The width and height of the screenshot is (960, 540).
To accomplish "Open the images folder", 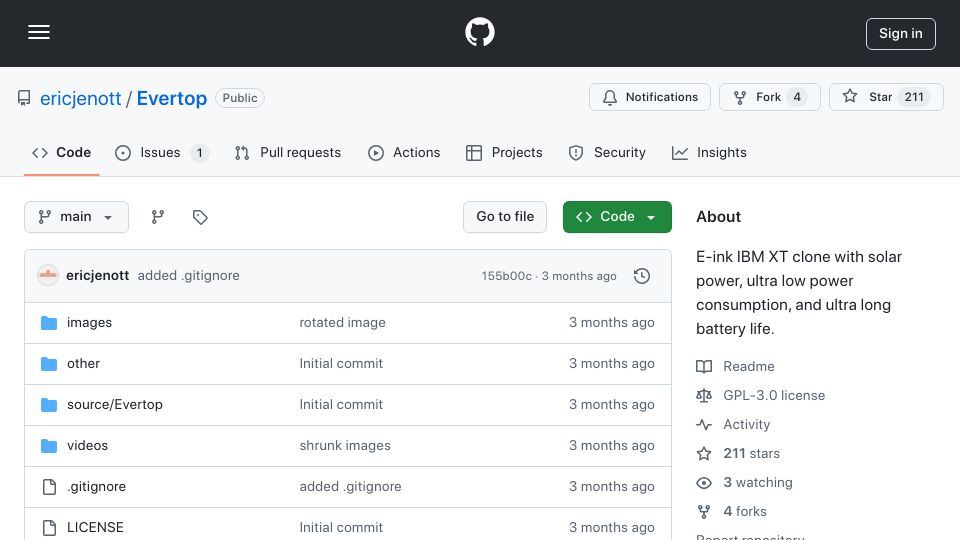I will tap(89, 323).
